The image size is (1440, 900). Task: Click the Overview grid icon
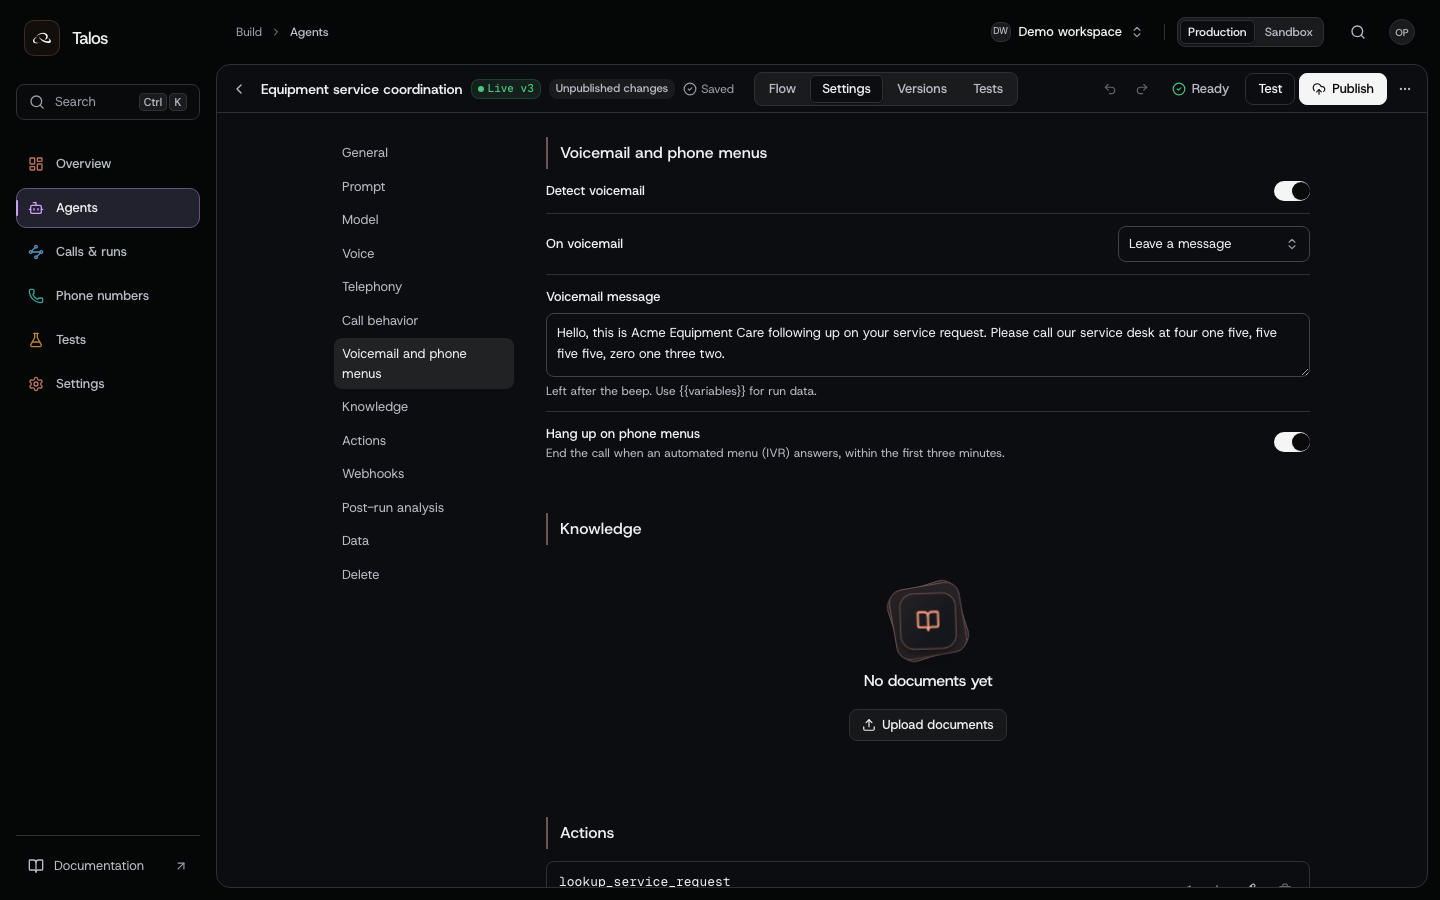(36, 164)
